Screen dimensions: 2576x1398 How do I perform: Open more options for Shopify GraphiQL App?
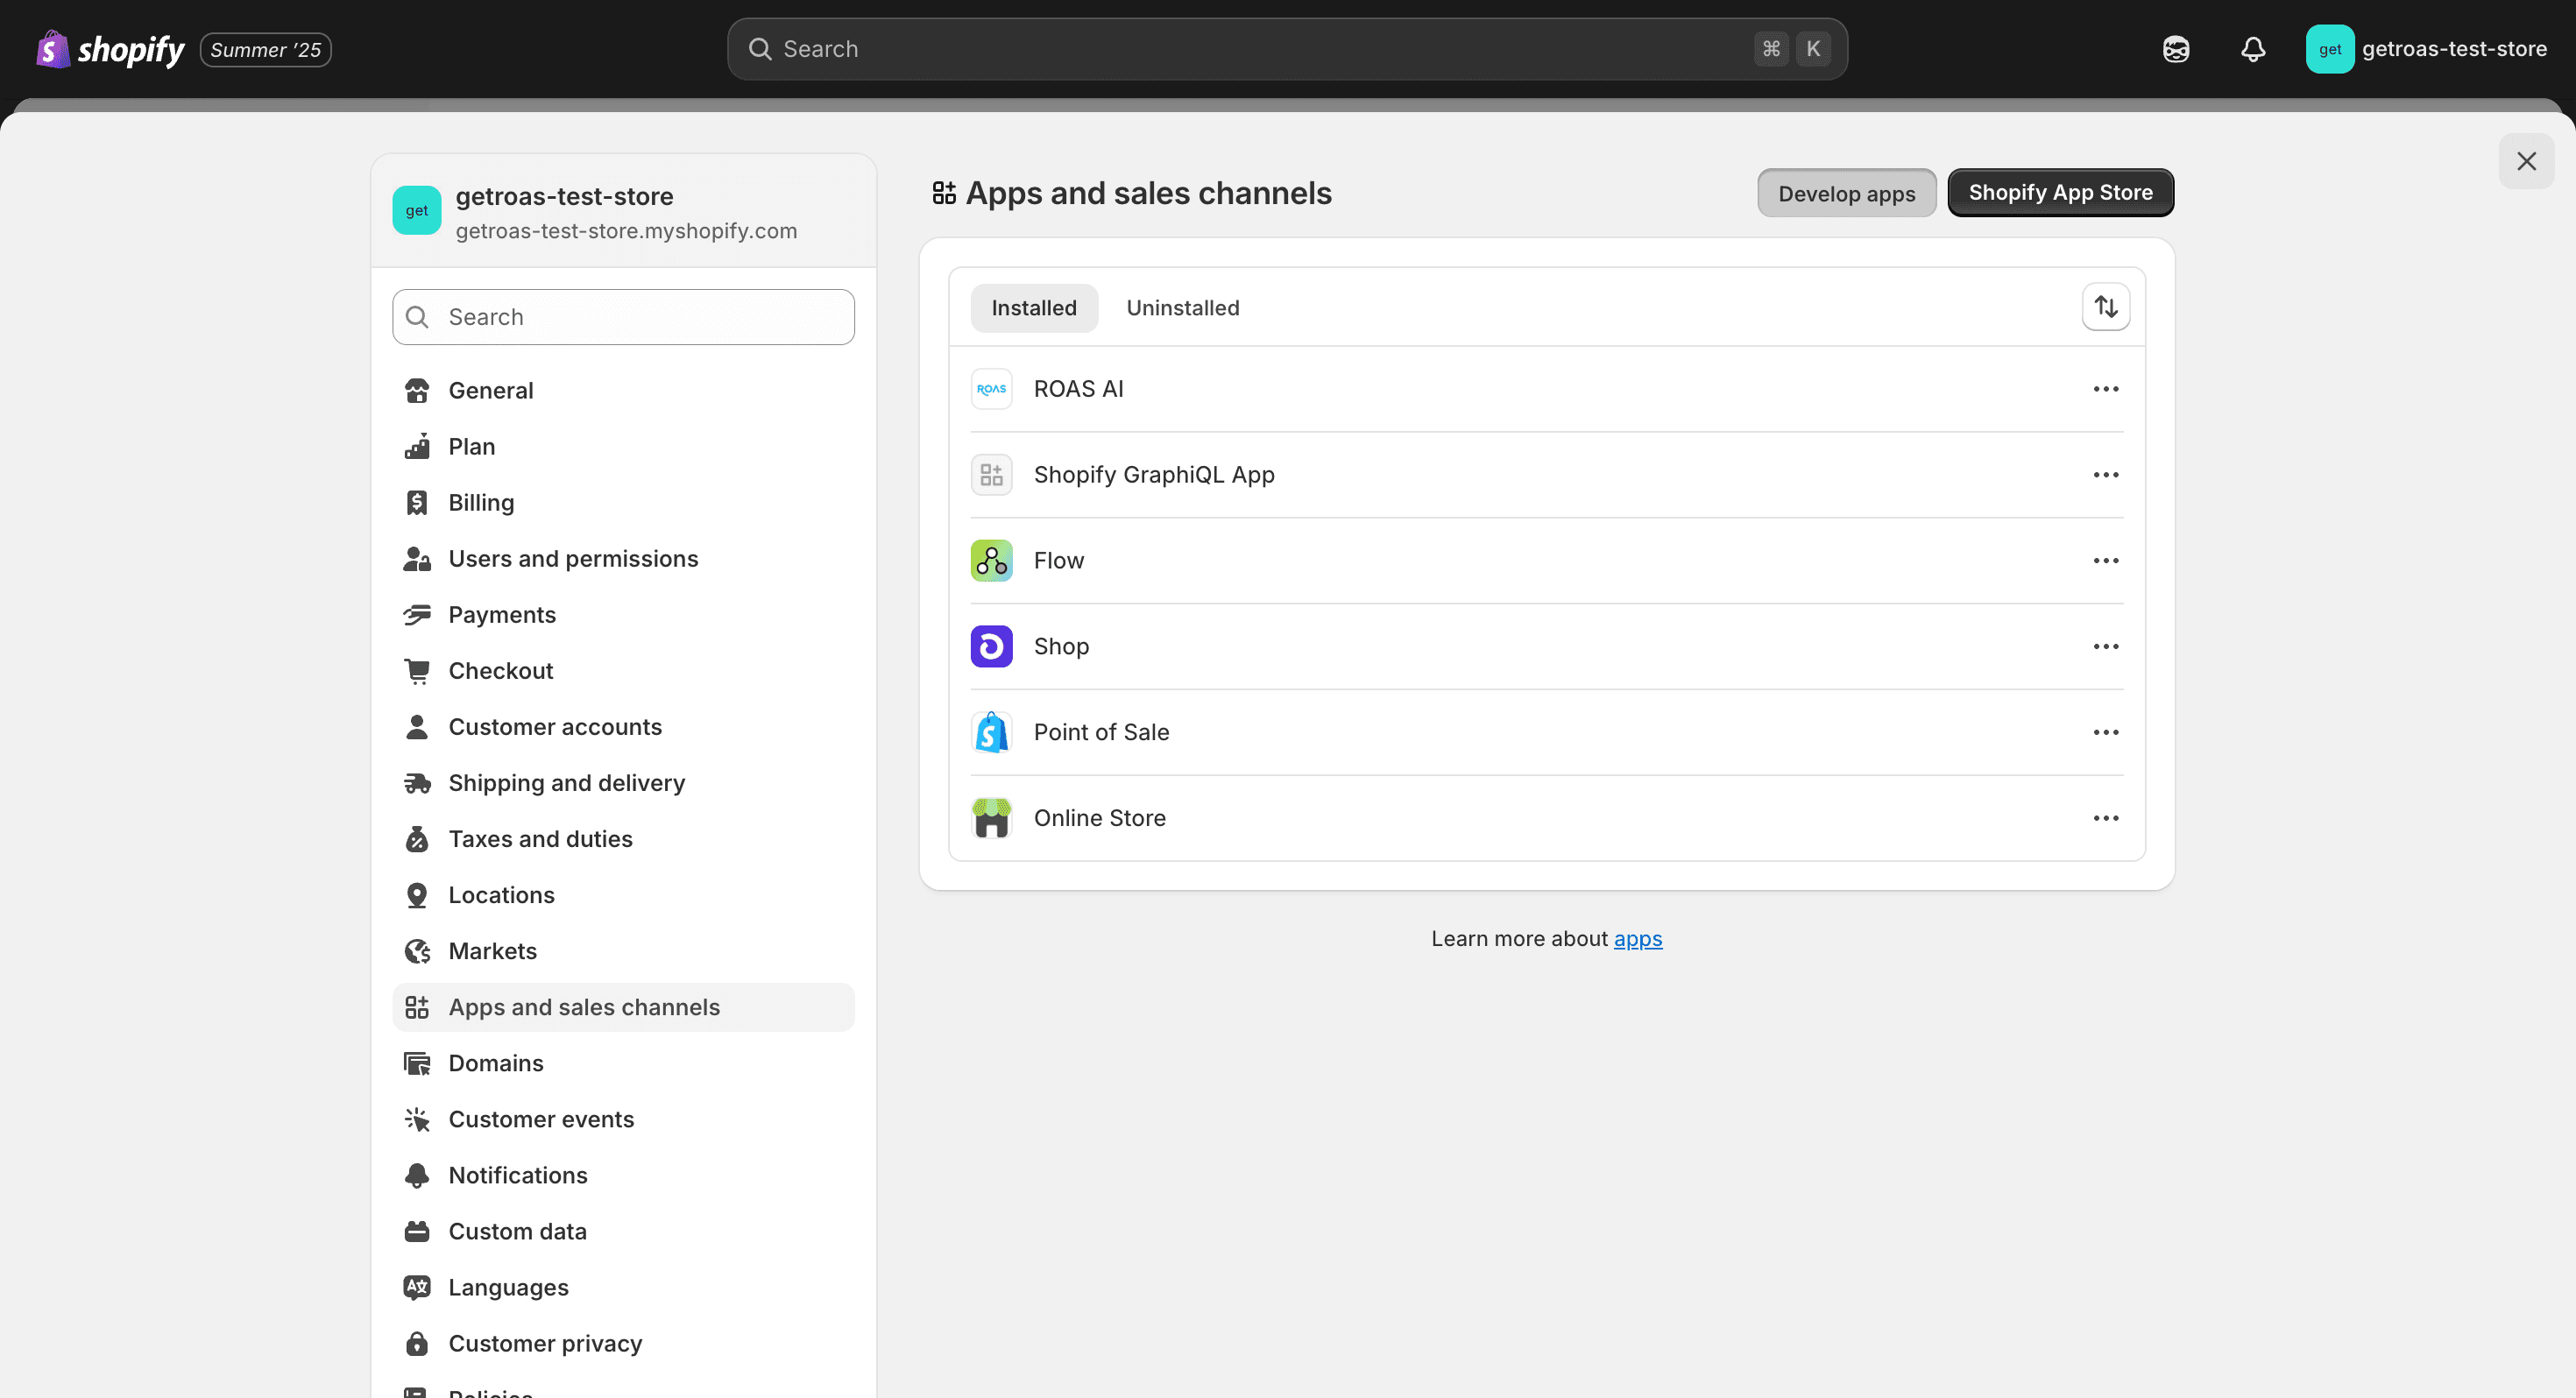tap(2106, 475)
